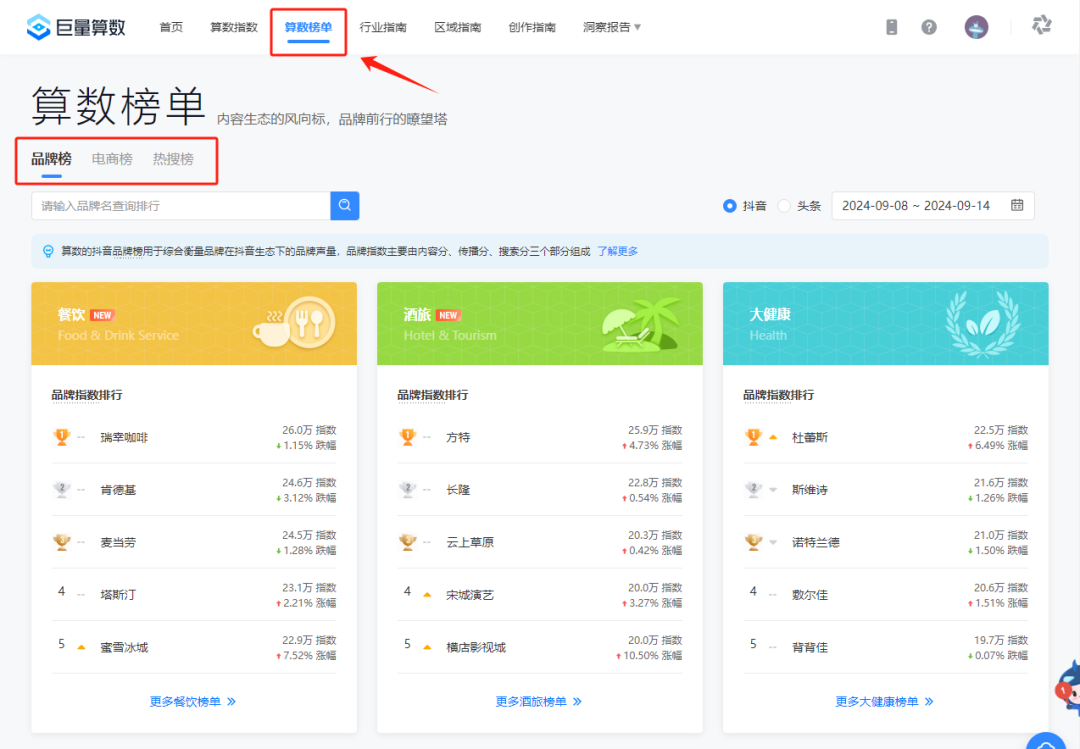Click the brand search input field
The height and width of the screenshot is (749, 1080).
180,205
